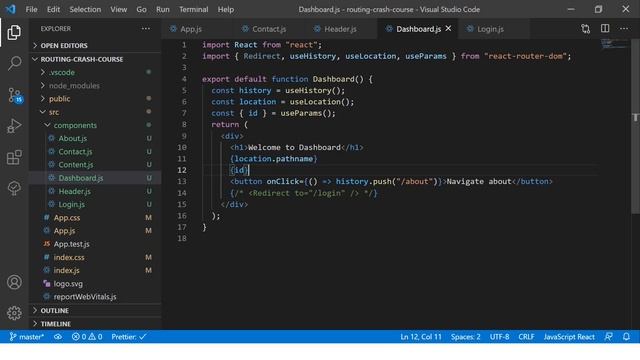Open the View menu
This screenshot has width=640, height=360.
pyautogui.click(x=118, y=9)
